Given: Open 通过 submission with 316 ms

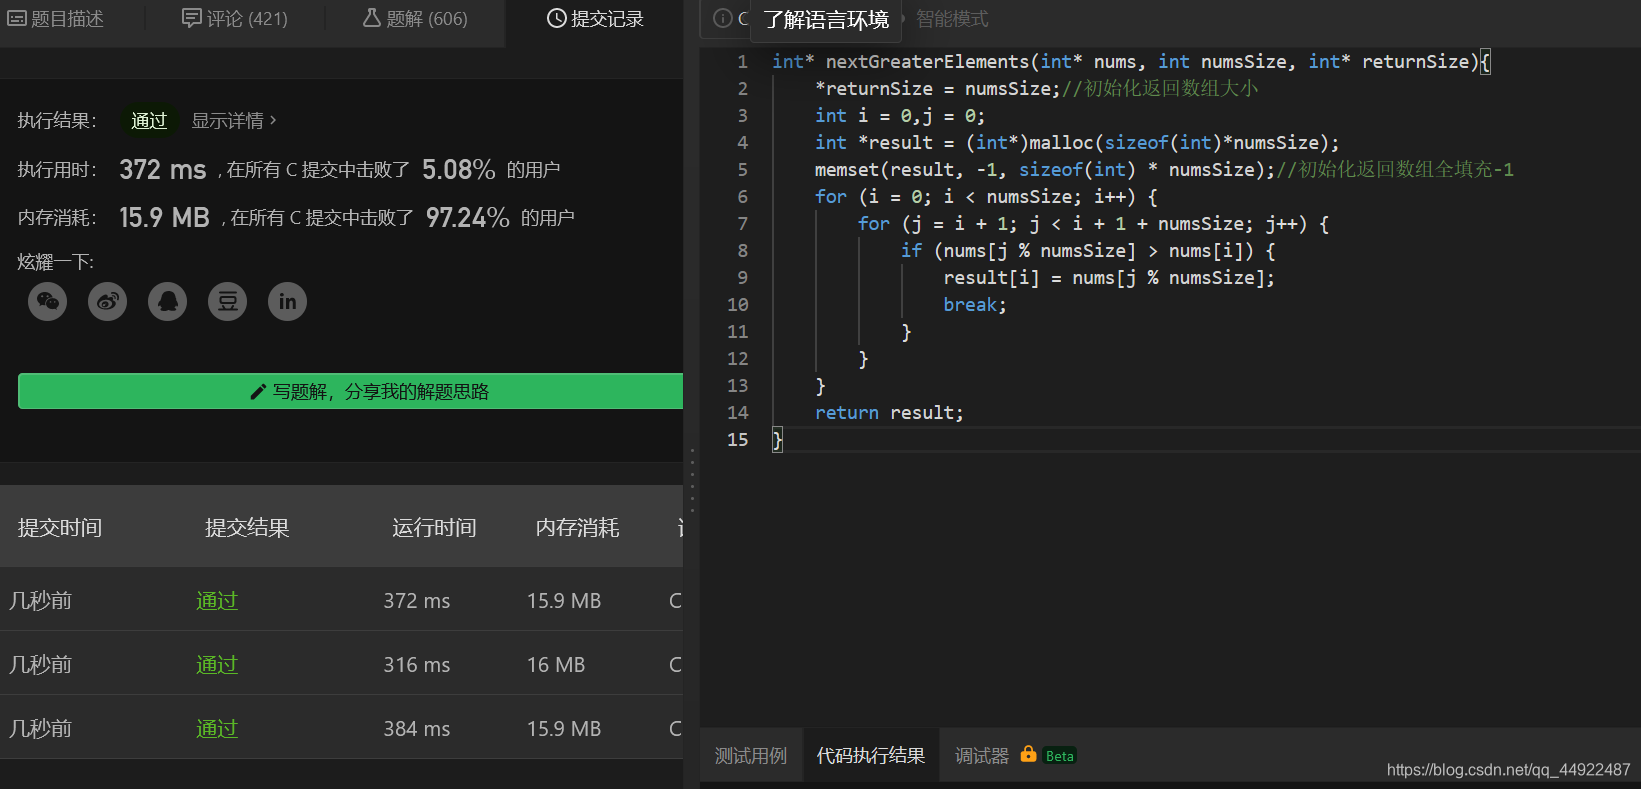Looking at the screenshot, I should coord(217,664).
